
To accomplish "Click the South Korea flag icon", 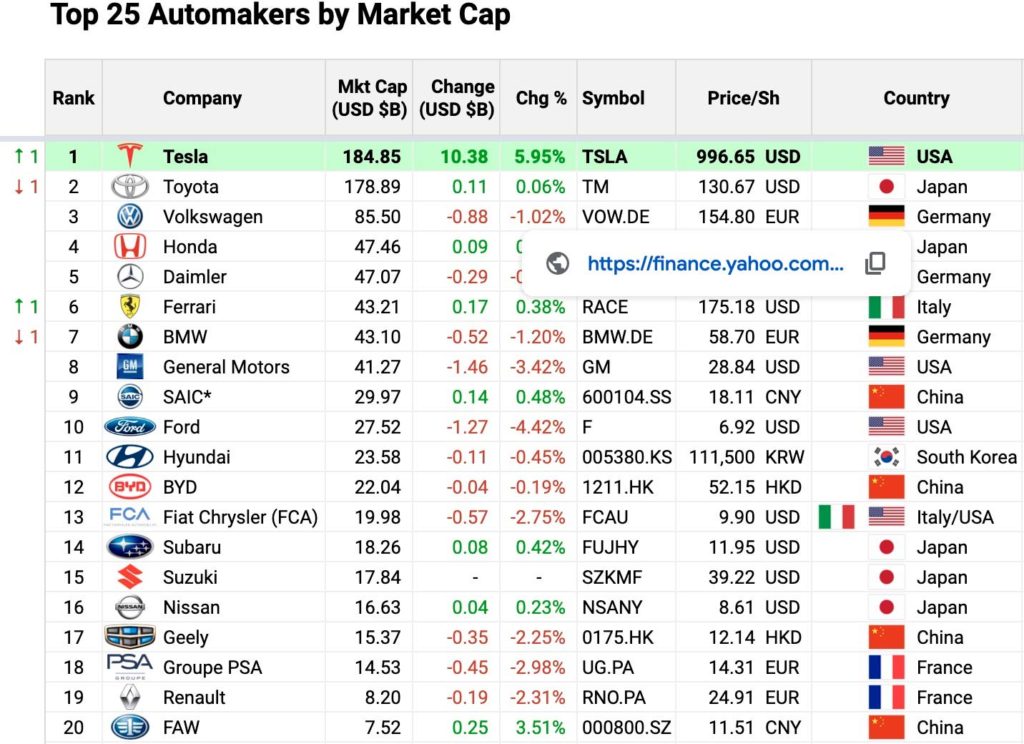I will [x=886, y=457].
